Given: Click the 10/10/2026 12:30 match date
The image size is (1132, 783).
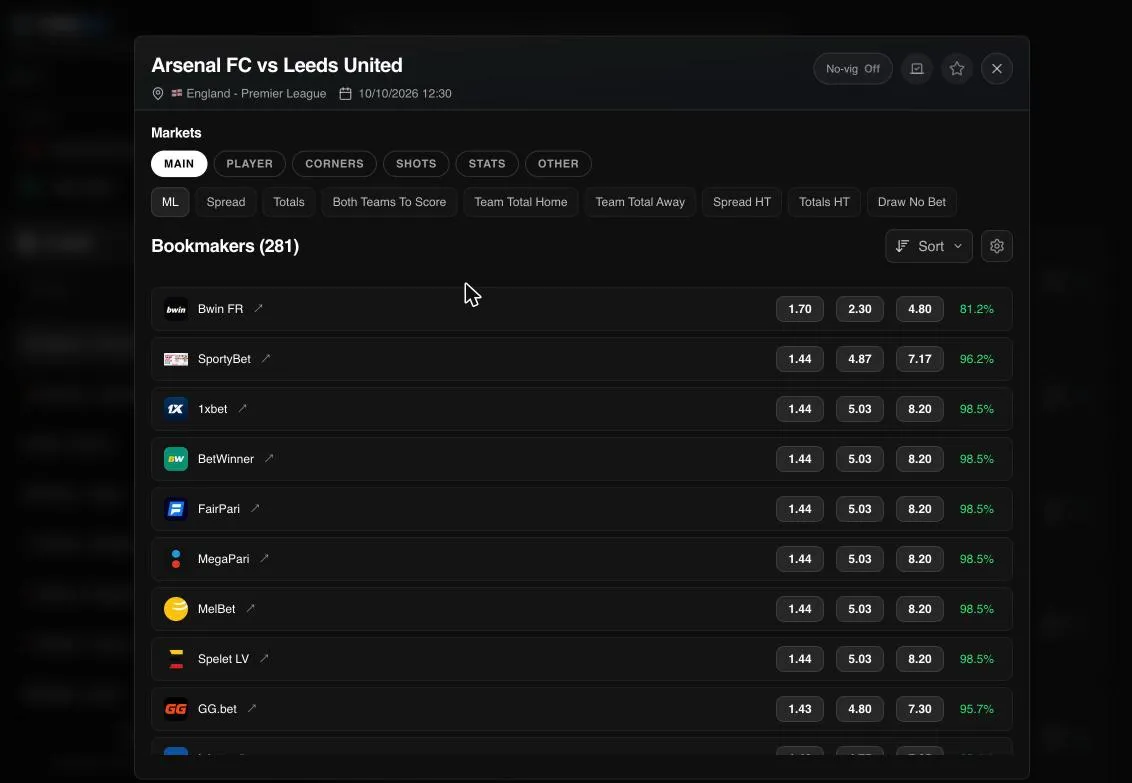Looking at the screenshot, I should (405, 94).
